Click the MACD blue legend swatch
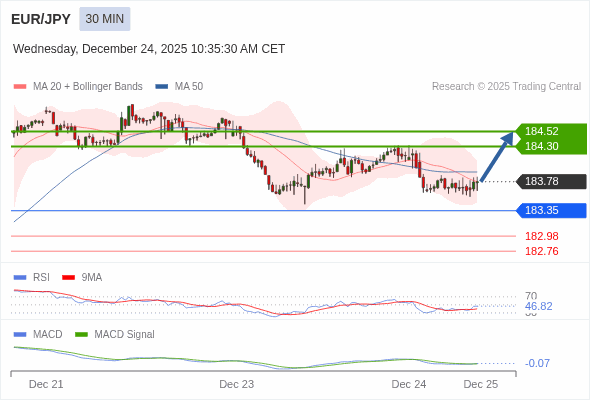 [20, 335]
